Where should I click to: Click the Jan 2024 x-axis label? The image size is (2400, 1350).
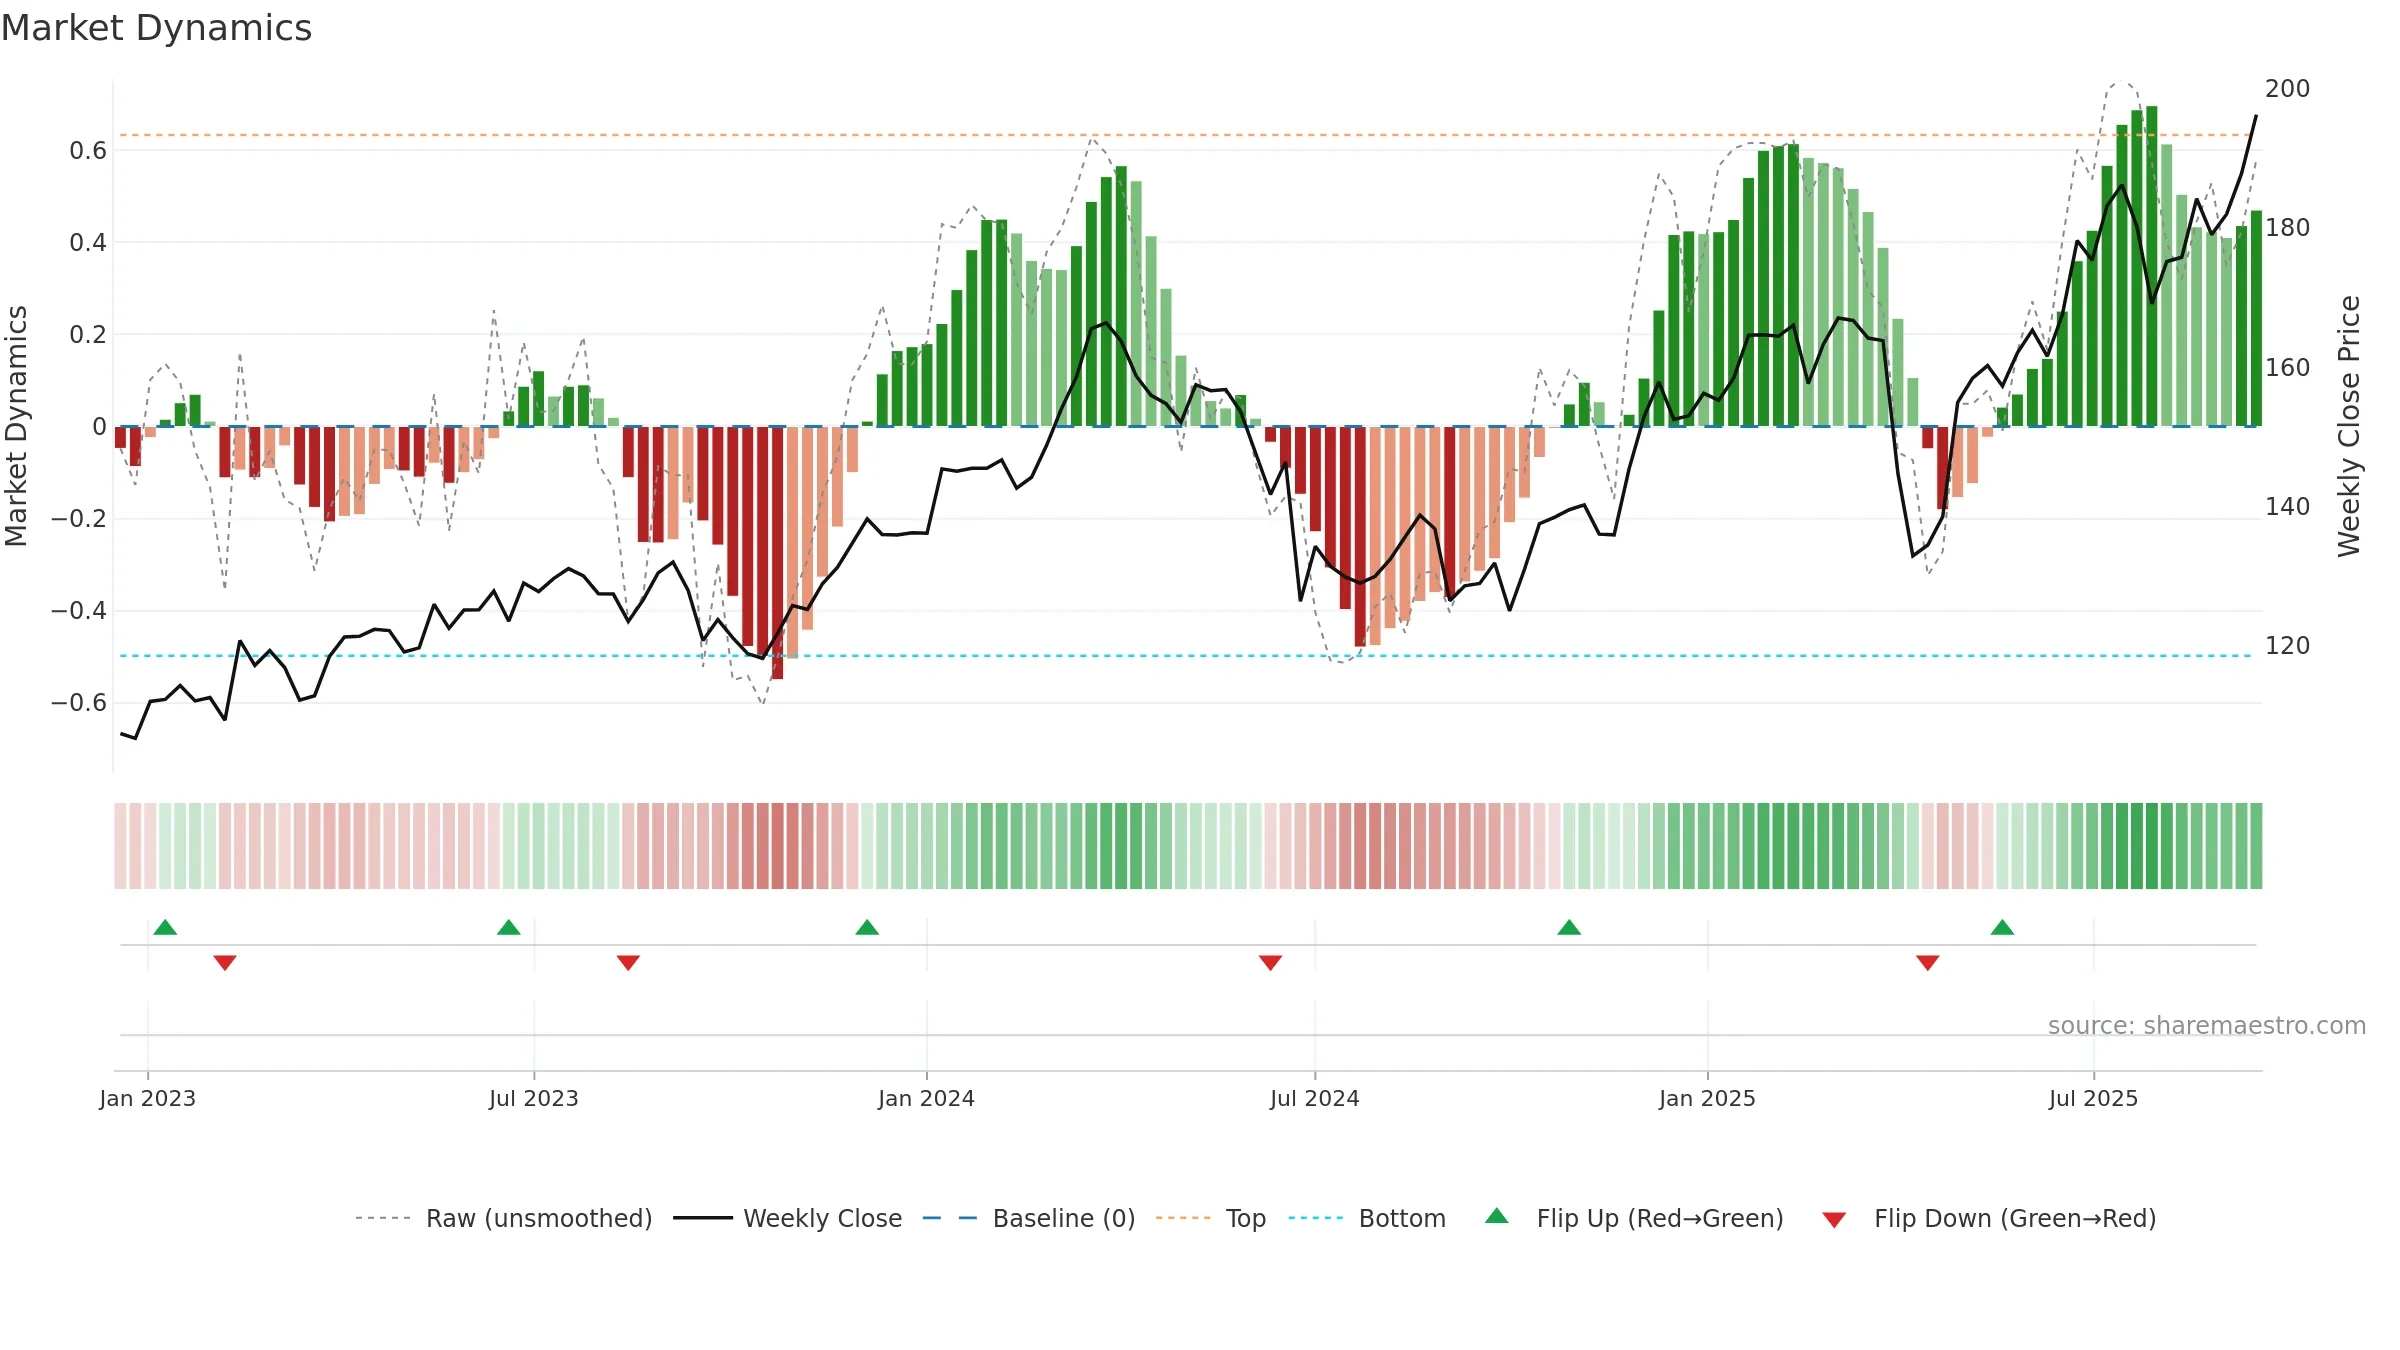tap(926, 1098)
